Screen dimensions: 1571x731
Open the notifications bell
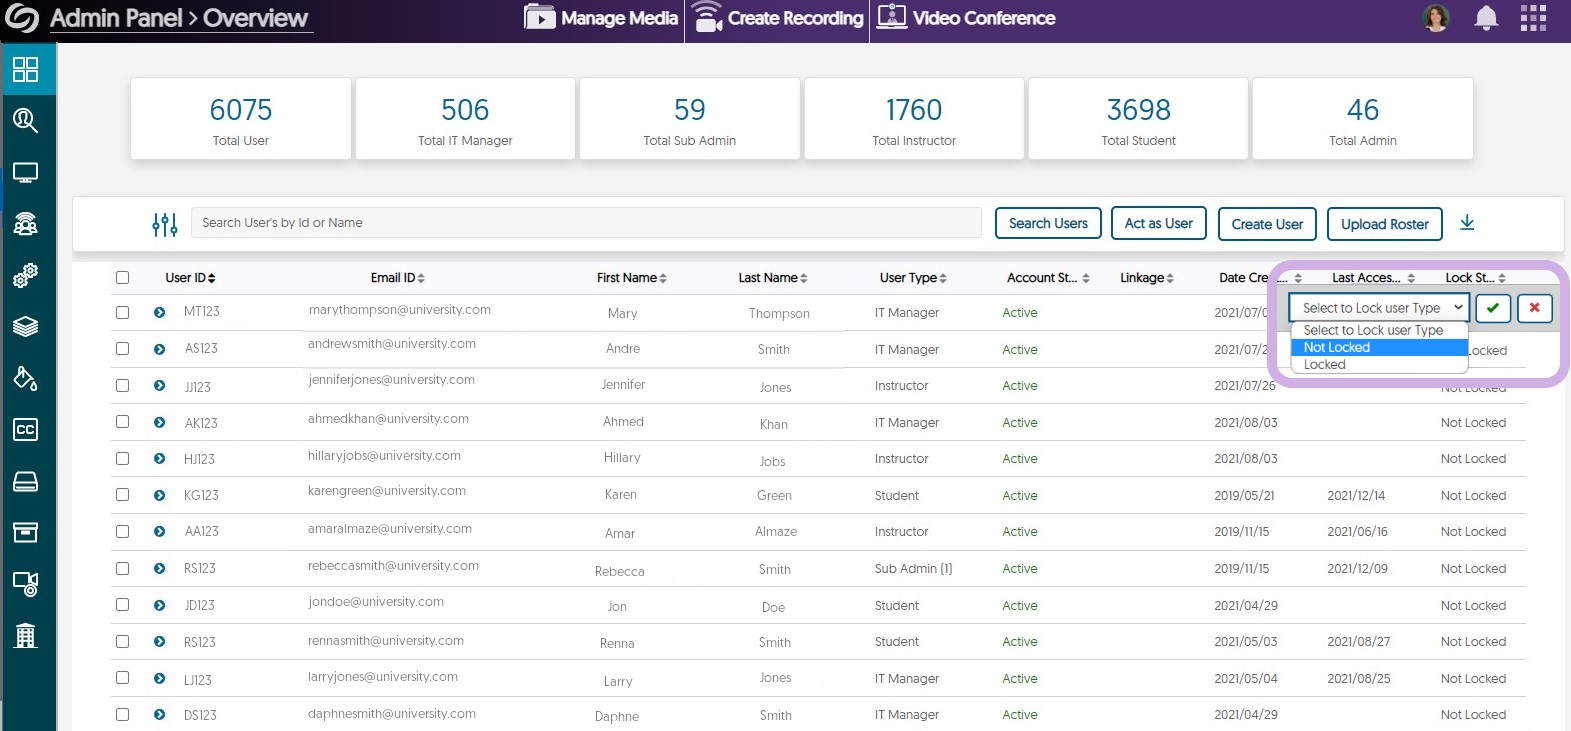pyautogui.click(x=1486, y=18)
